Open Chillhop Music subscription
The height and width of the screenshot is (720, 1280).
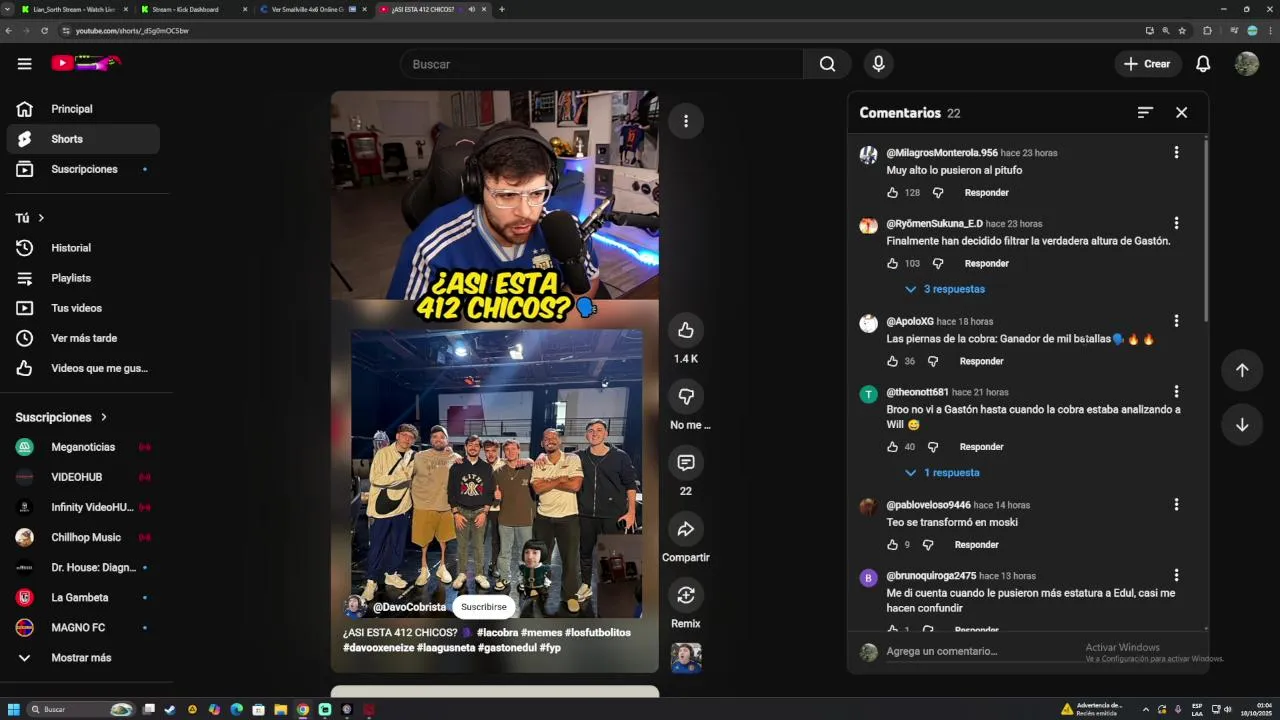pyautogui.click(x=82, y=537)
